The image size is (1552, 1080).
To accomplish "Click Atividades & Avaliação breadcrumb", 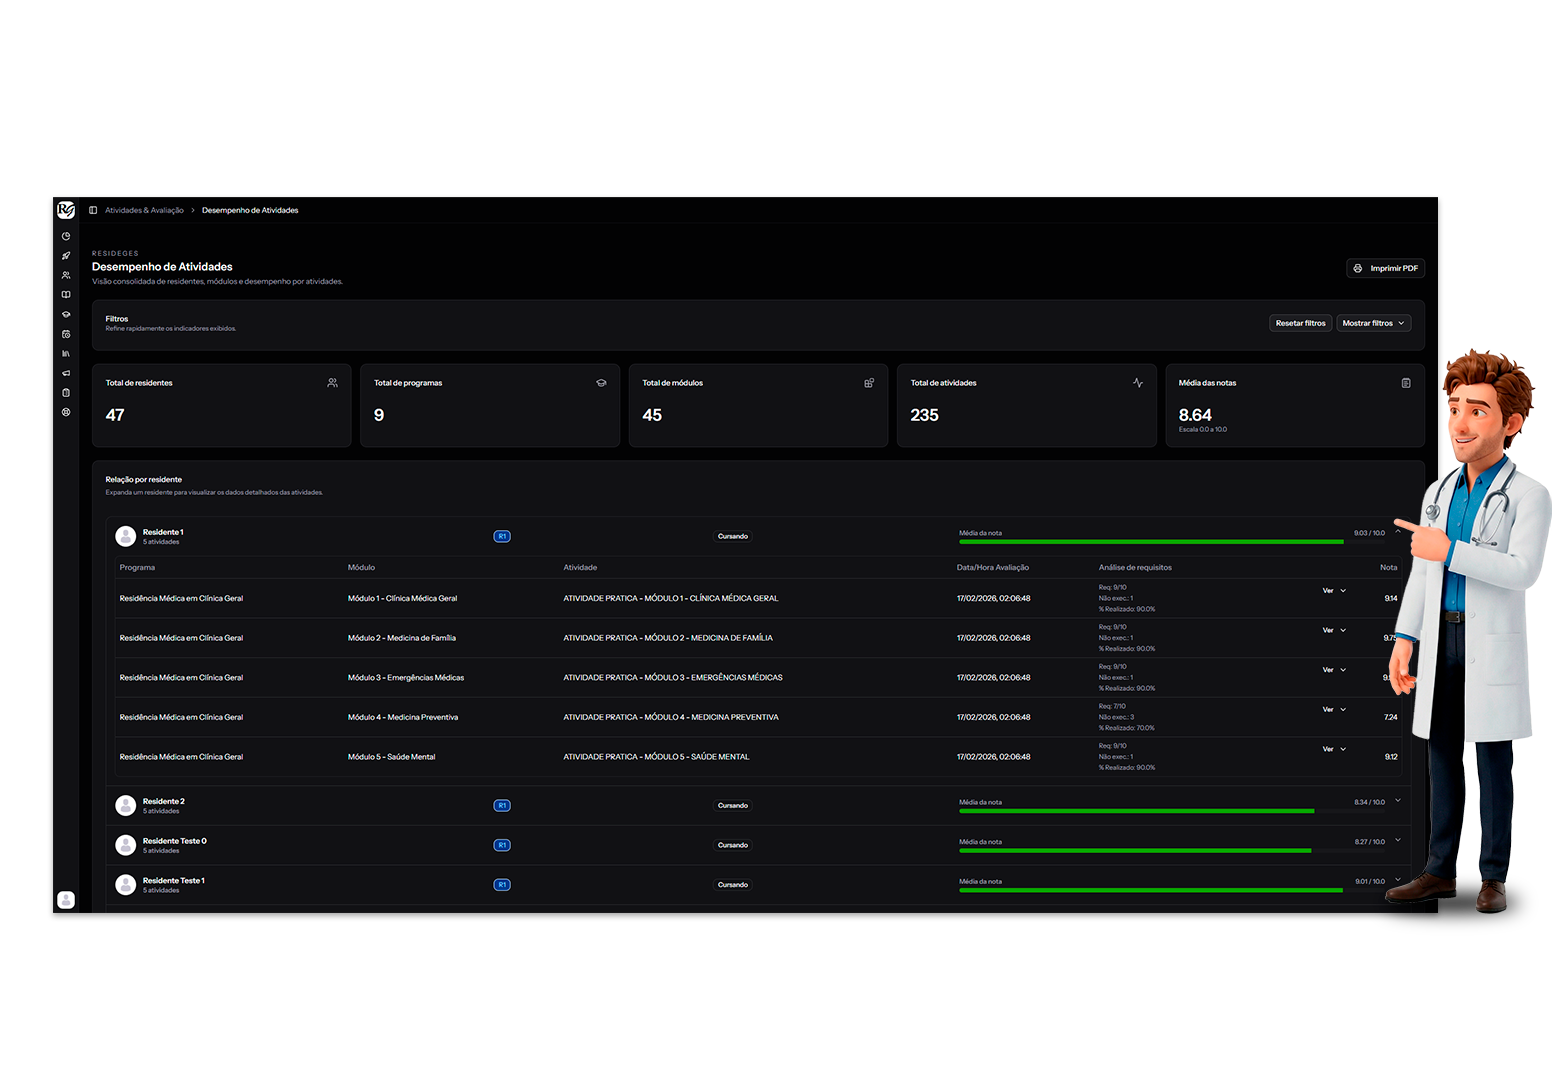I will [144, 211].
